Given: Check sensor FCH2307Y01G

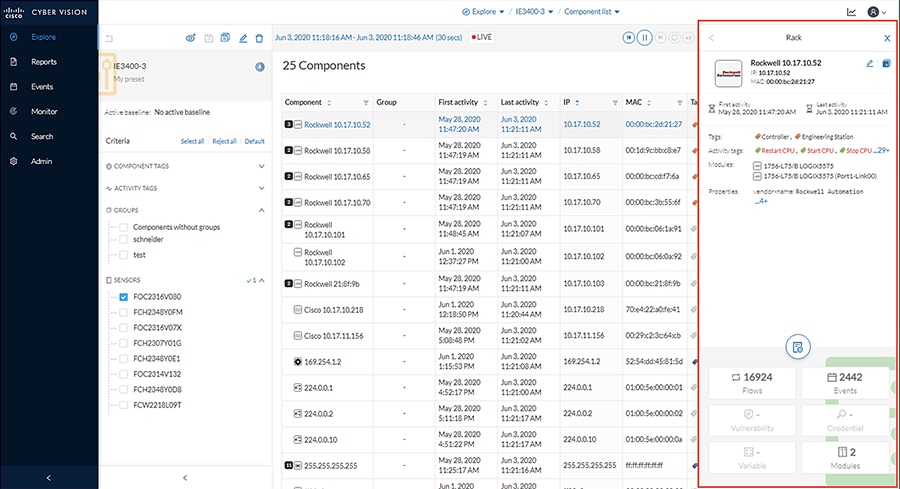Looking at the screenshot, I should click(123, 343).
